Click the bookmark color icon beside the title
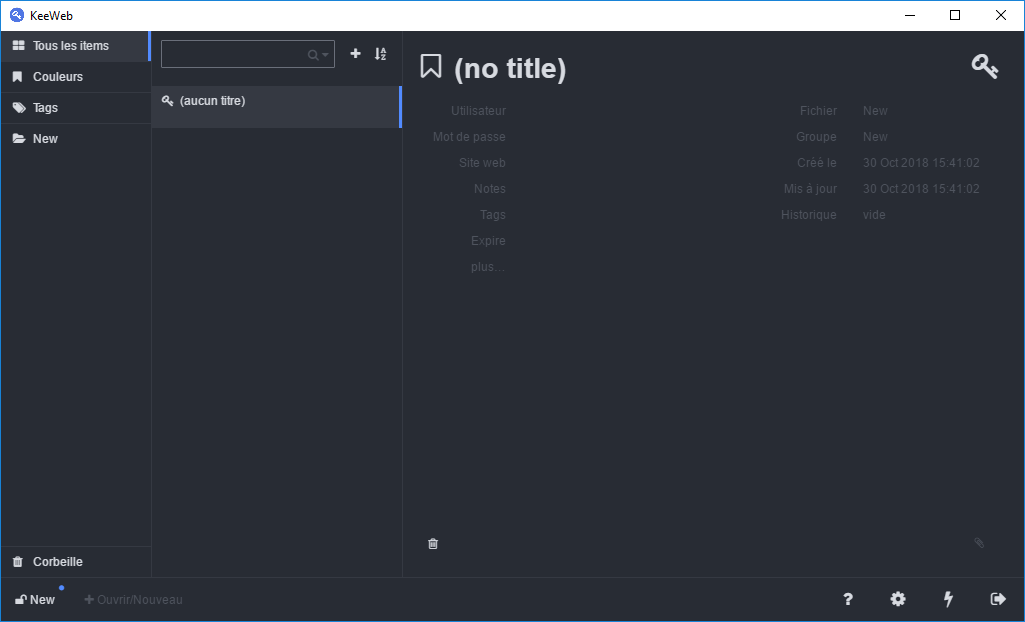This screenshot has height=622, width=1025. click(x=431, y=67)
